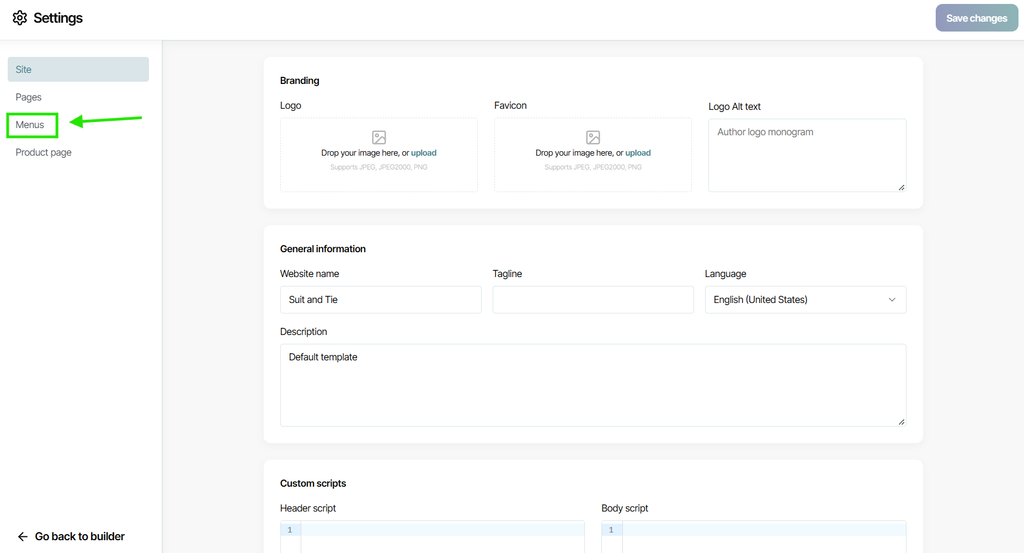Click the Custom scripts heading
Screen dimensions: 1024x553
pos(313,484)
